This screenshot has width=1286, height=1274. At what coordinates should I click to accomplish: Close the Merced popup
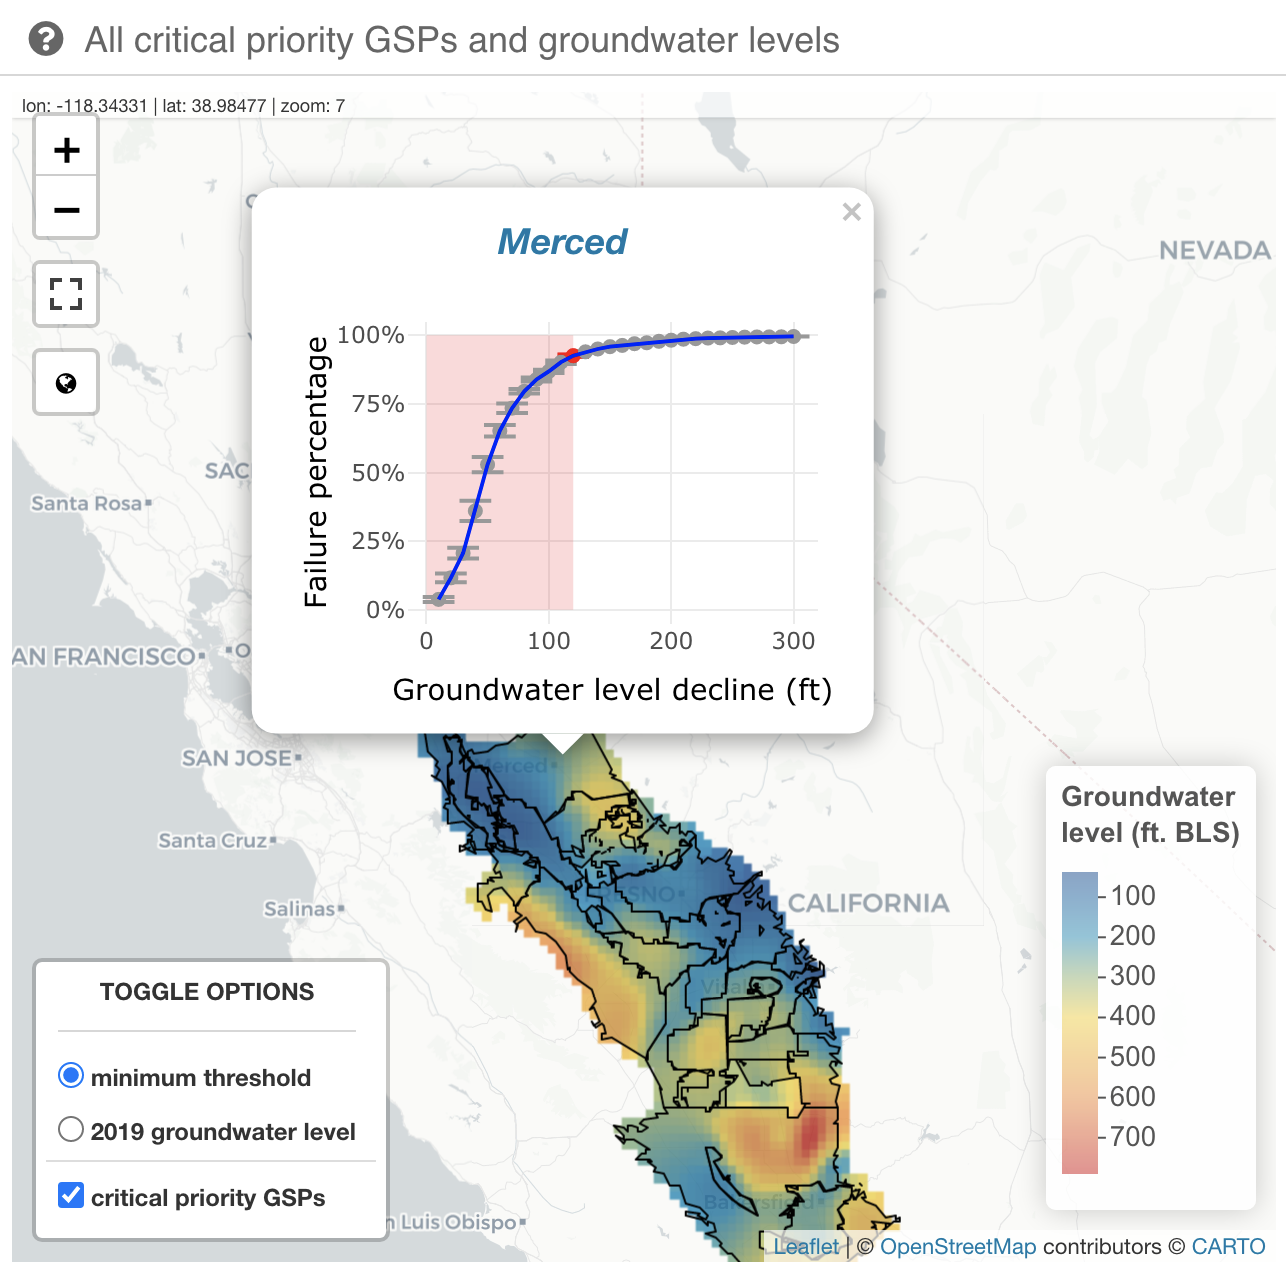click(851, 212)
